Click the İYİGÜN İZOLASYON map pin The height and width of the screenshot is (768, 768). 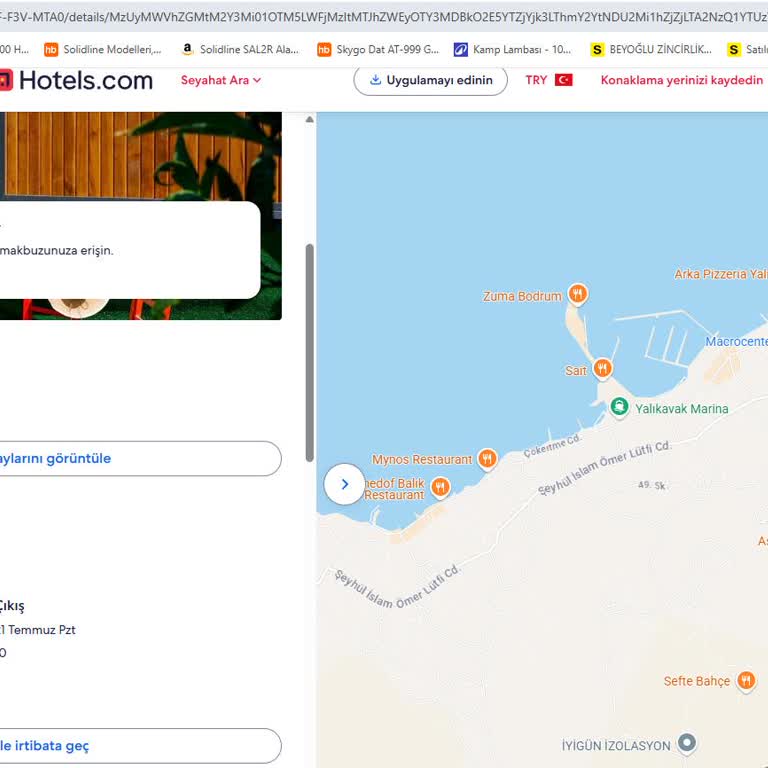(x=687, y=743)
